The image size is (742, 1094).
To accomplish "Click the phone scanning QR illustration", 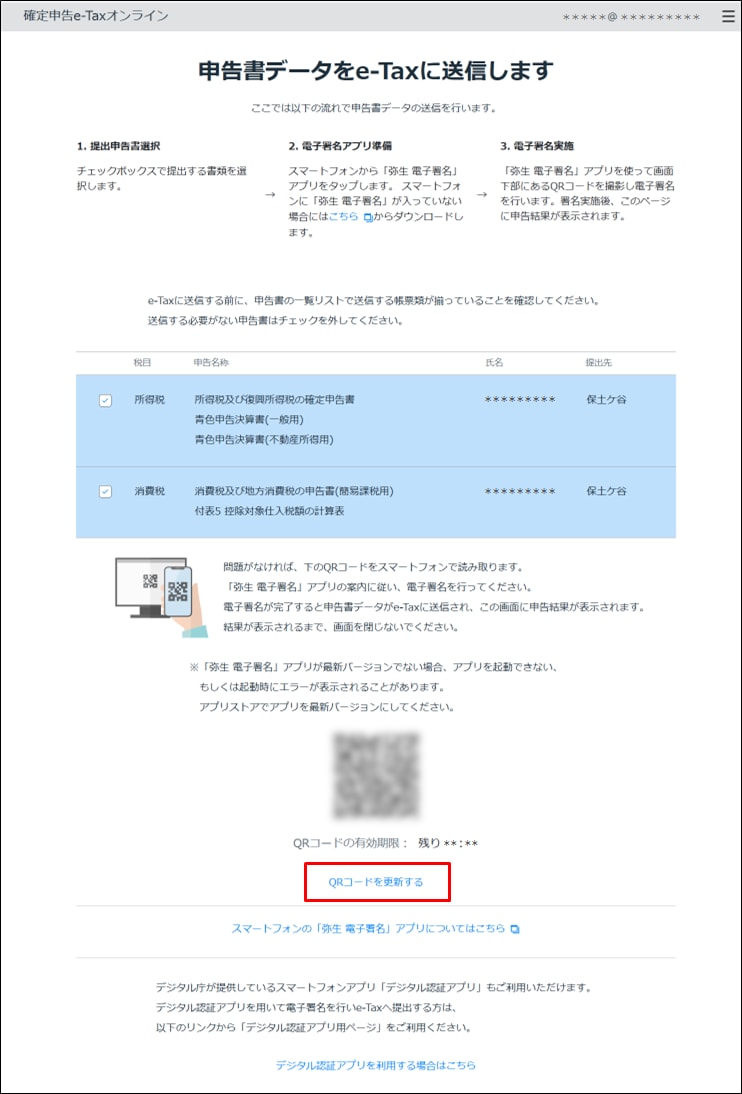I will click(161, 597).
